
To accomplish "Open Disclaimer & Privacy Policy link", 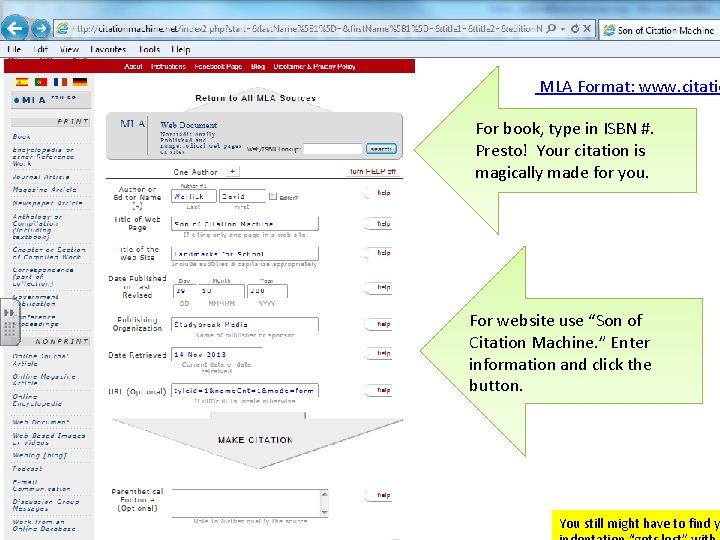I will pos(315,67).
